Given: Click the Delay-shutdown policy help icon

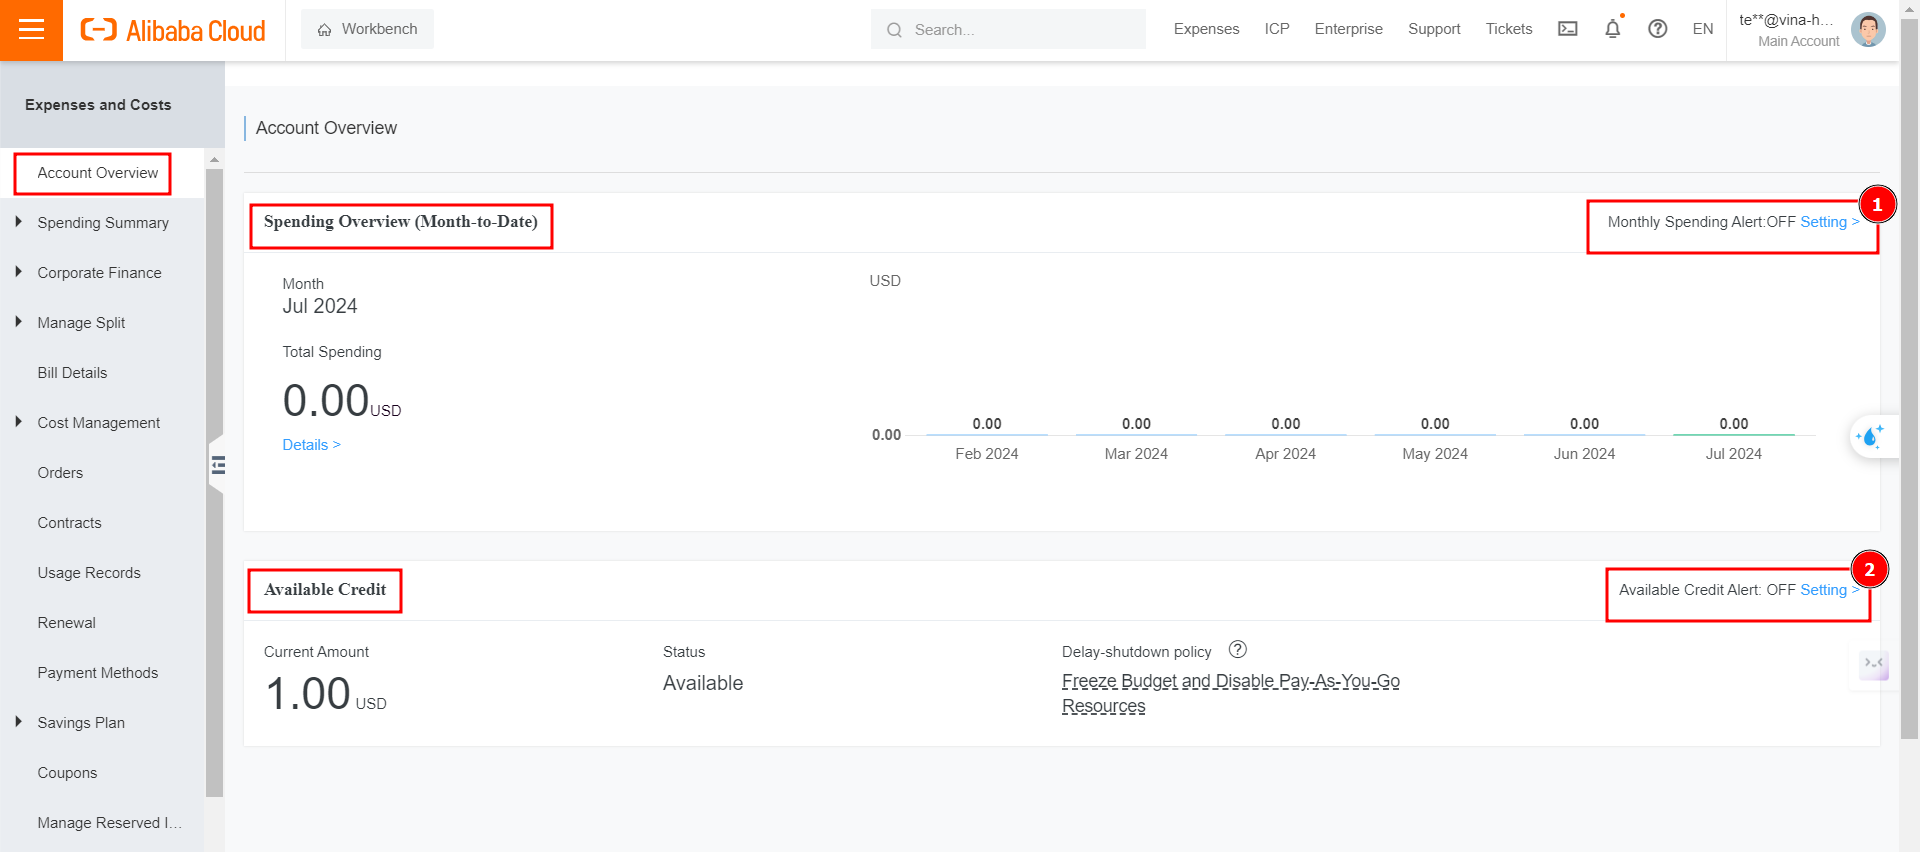Looking at the screenshot, I should coord(1237,650).
